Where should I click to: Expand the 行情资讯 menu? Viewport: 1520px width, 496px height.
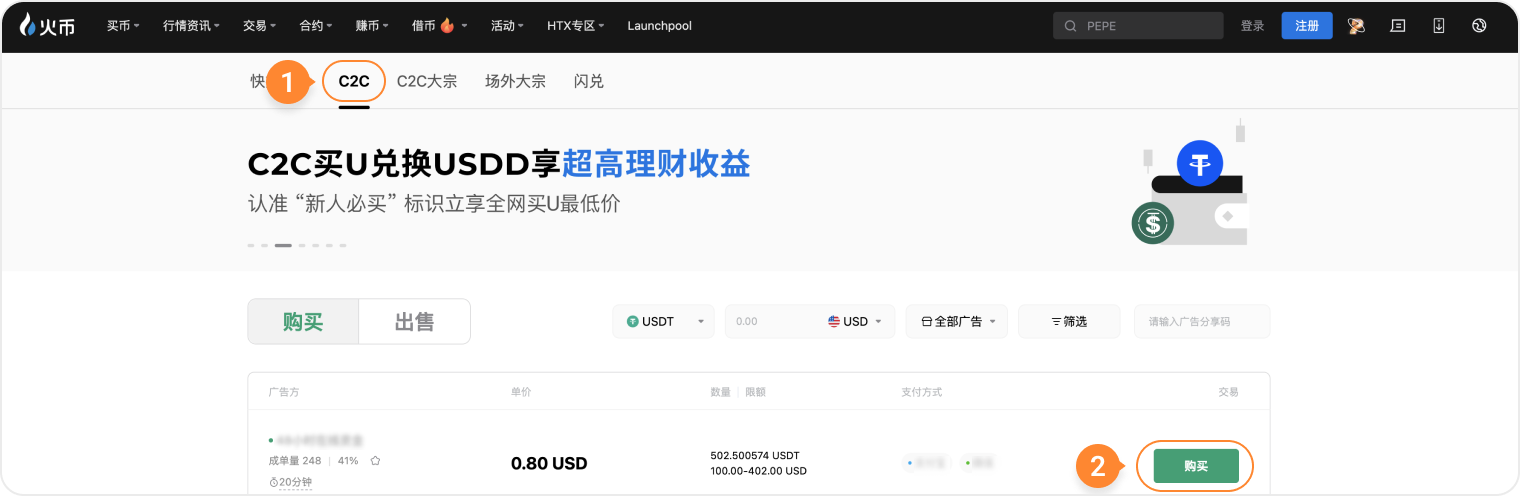[x=192, y=26]
